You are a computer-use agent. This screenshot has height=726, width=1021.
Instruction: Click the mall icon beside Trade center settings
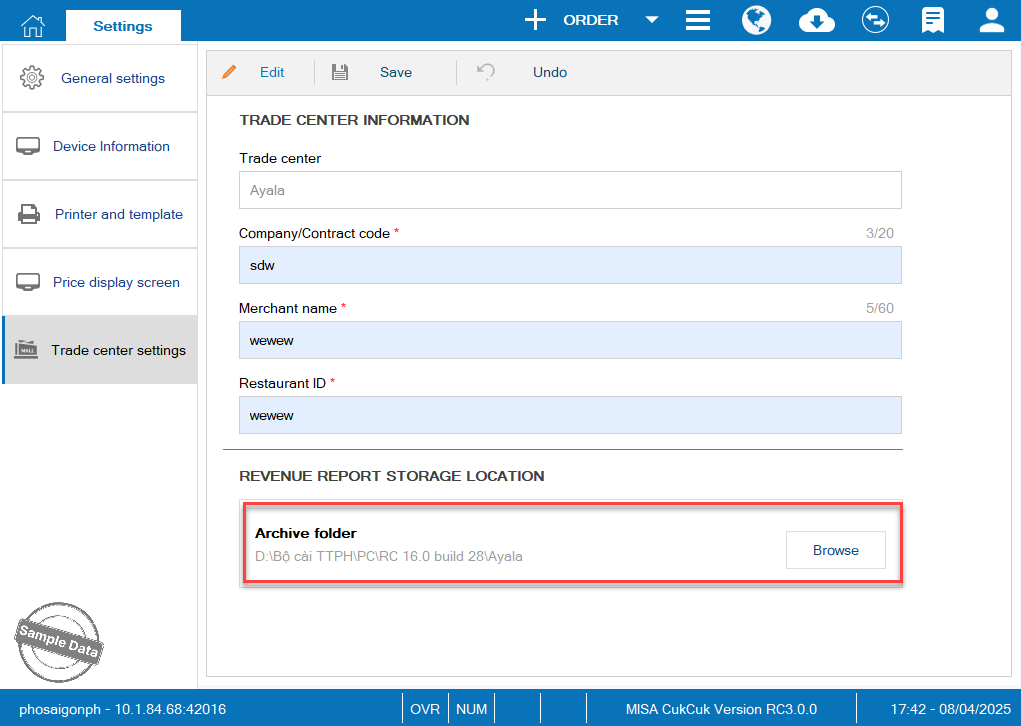26,350
